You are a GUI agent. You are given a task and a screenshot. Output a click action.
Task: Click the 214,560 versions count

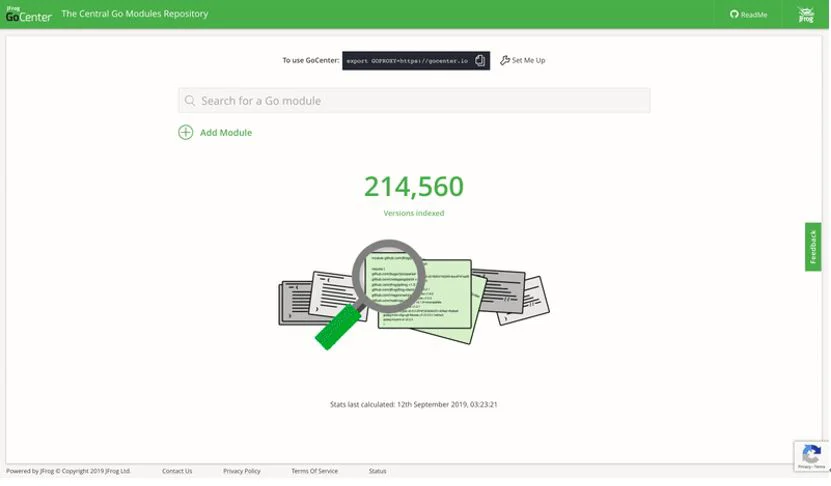(x=414, y=187)
